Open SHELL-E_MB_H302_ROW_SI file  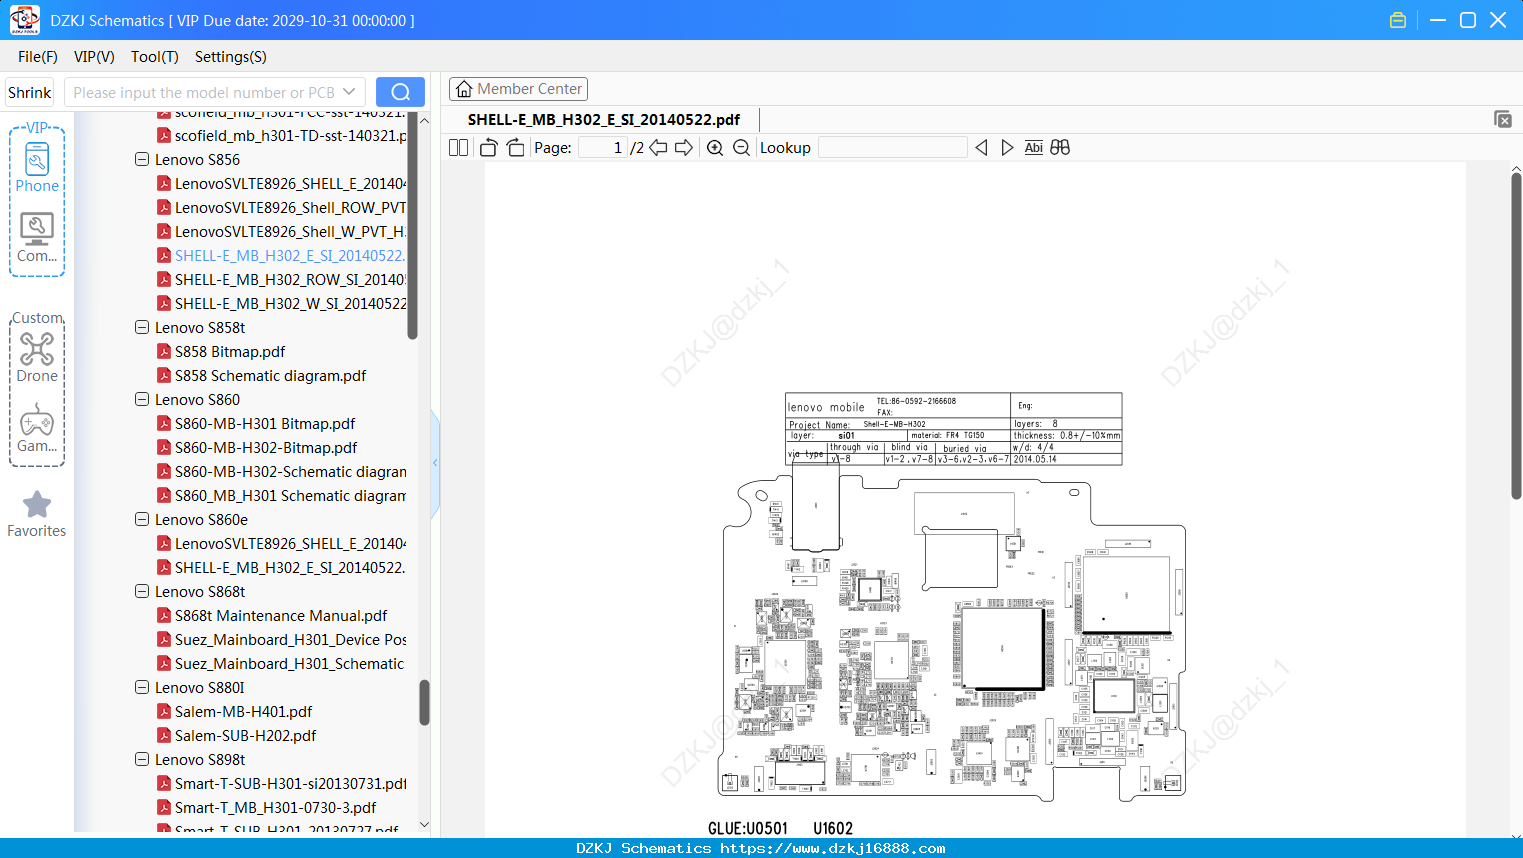tap(290, 280)
